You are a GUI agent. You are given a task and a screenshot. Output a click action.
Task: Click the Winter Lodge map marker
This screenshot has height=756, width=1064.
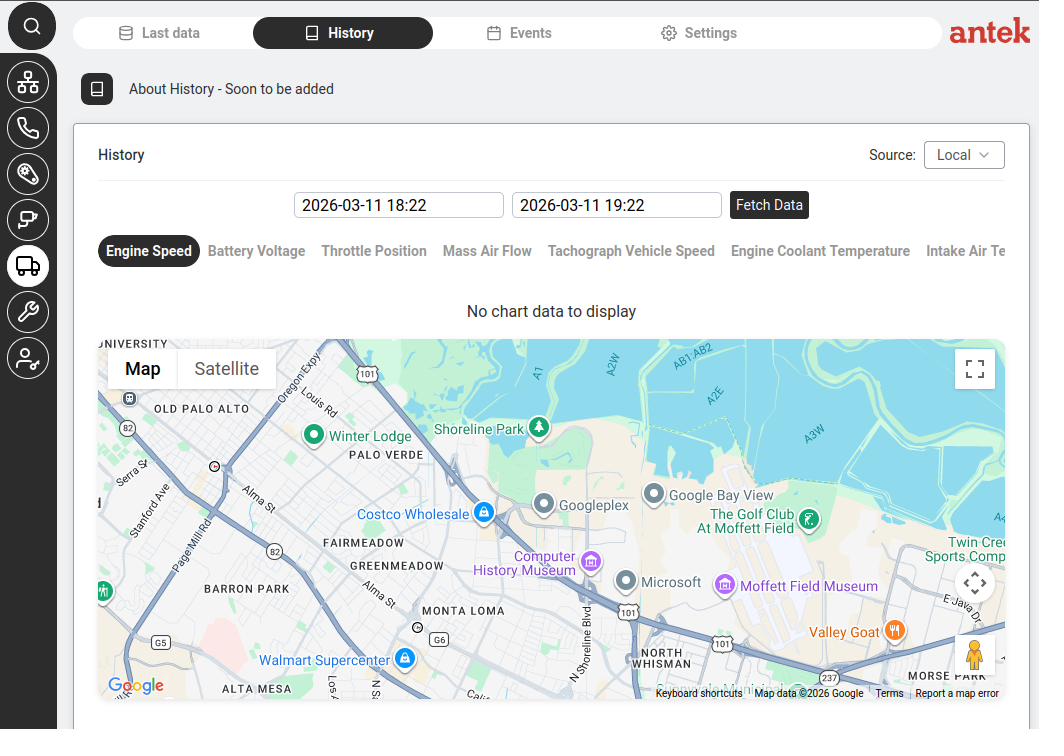(x=314, y=434)
